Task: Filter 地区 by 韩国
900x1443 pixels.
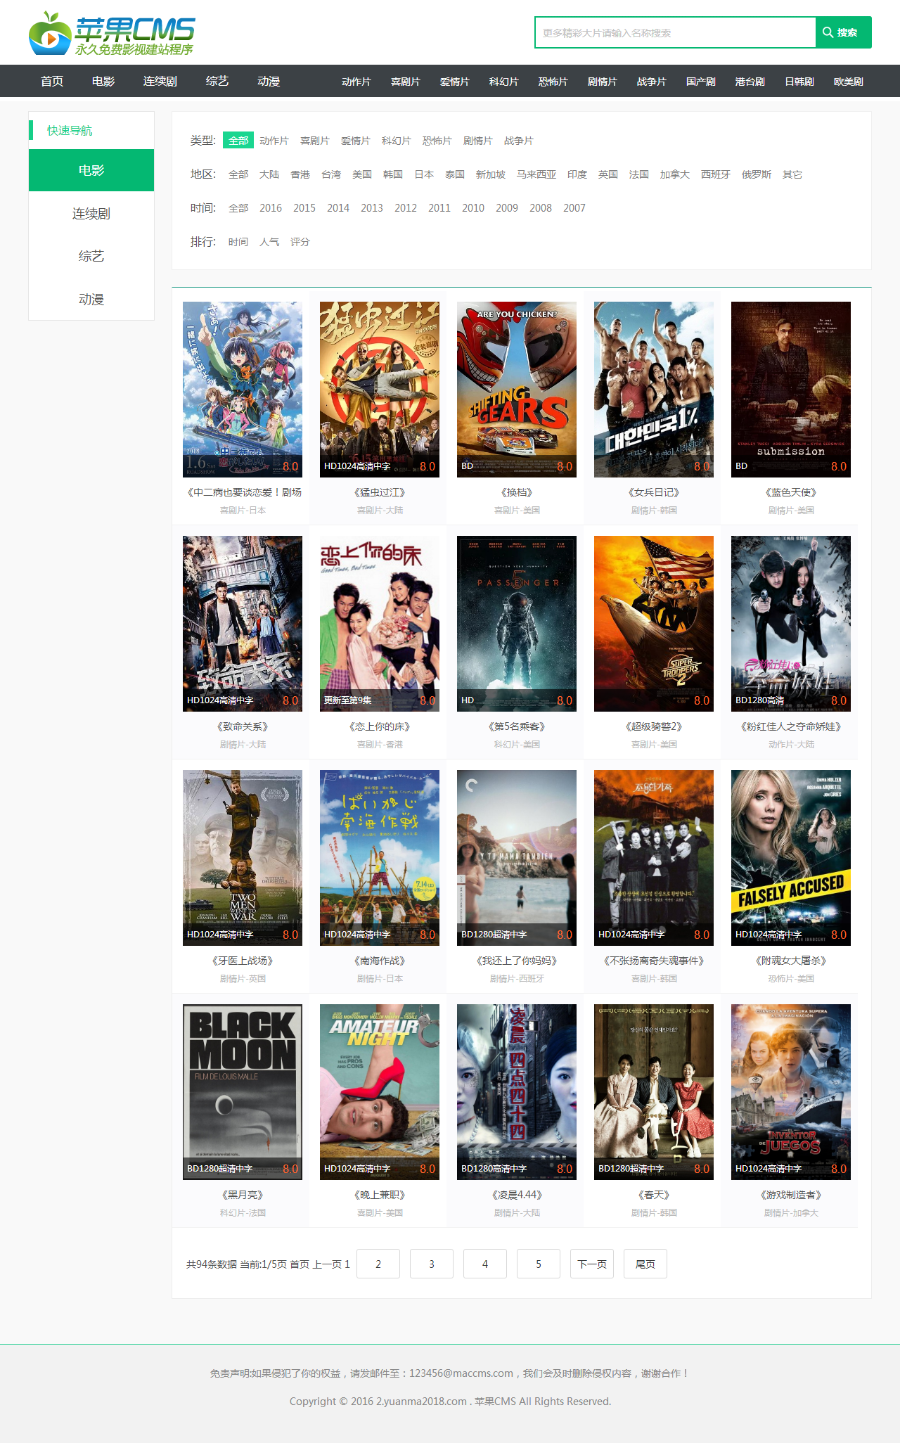Action: [393, 175]
